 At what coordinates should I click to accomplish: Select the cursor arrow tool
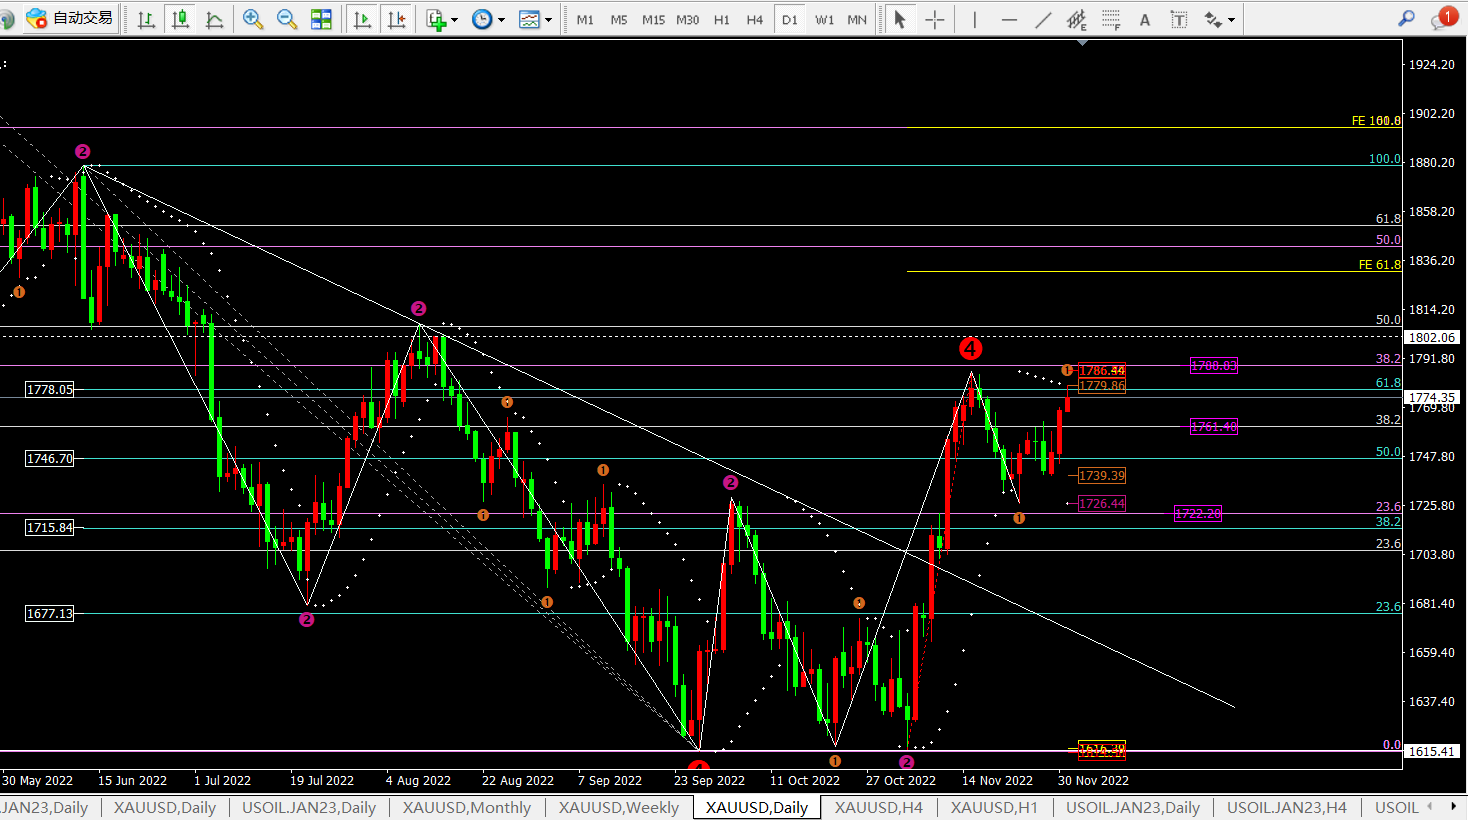pyautogui.click(x=900, y=19)
